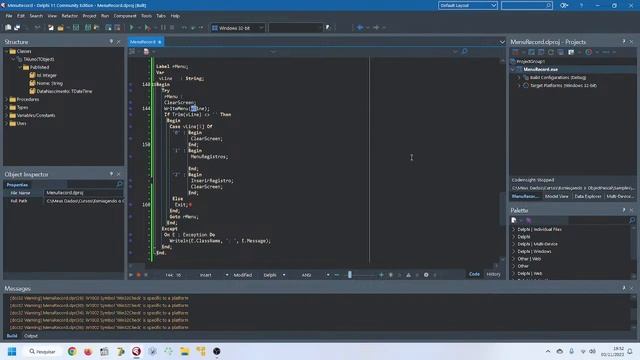Open the Tools menu
640x360 pixels.
pyautogui.click(x=146, y=16)
